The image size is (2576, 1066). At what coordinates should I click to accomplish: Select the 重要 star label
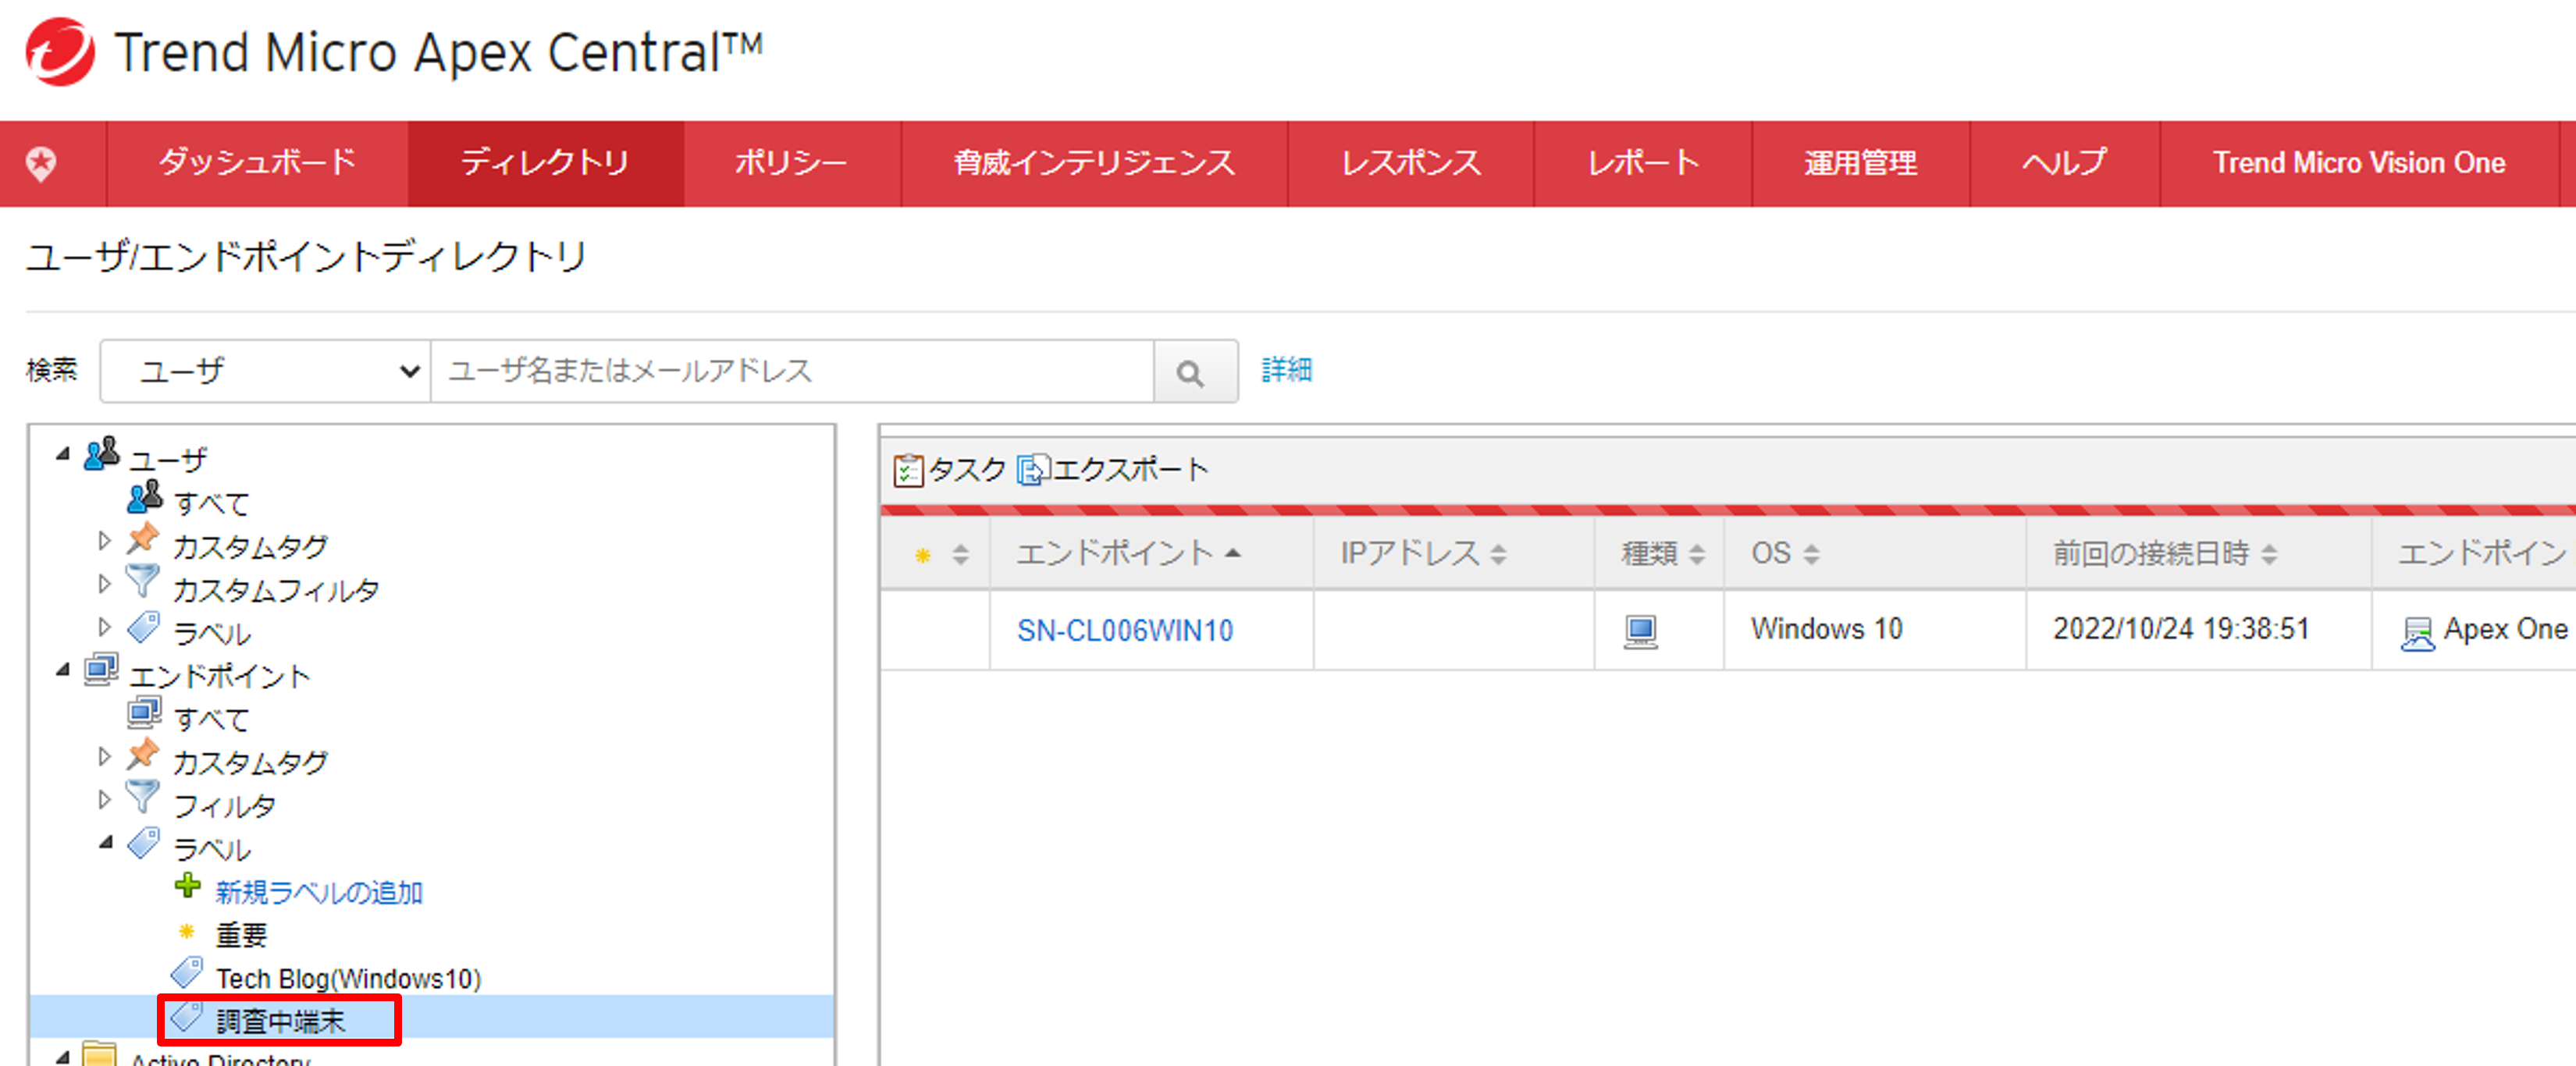(x=241, y=935)
